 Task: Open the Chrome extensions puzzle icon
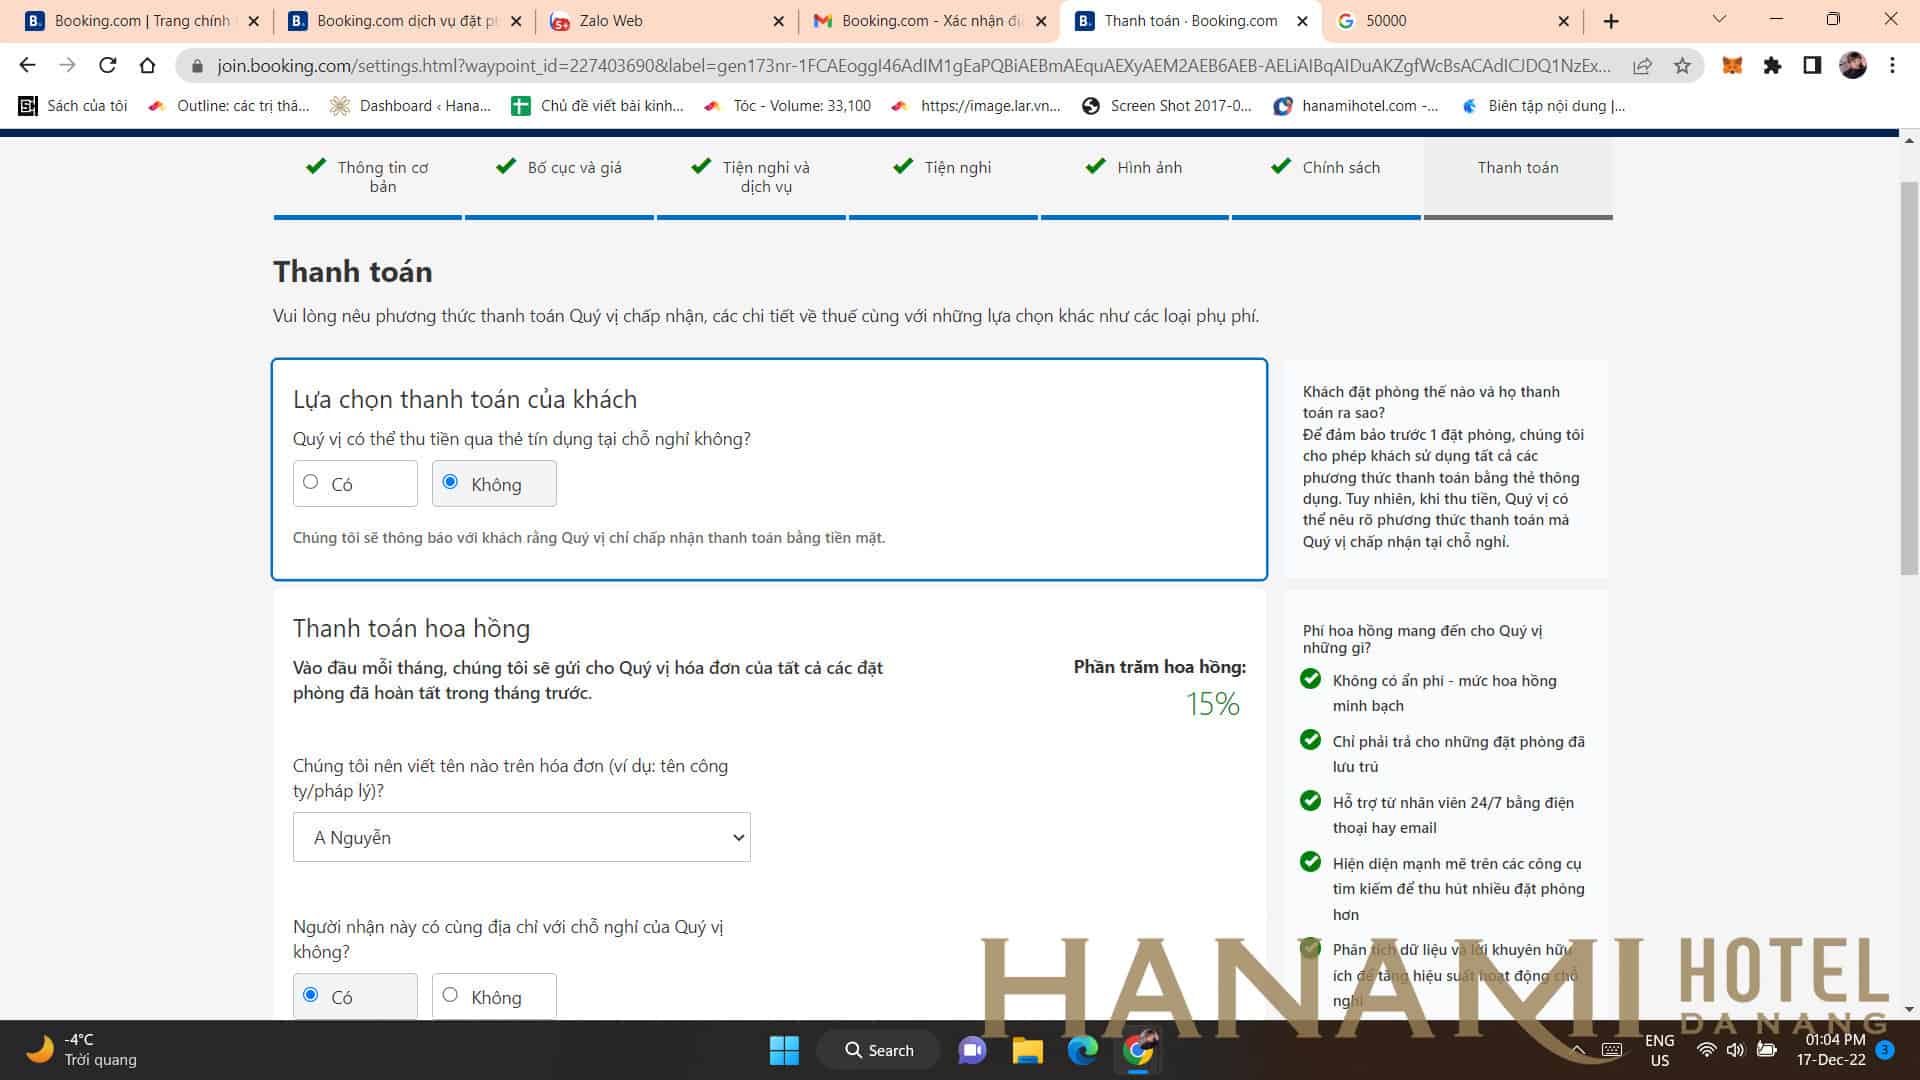1772,65
